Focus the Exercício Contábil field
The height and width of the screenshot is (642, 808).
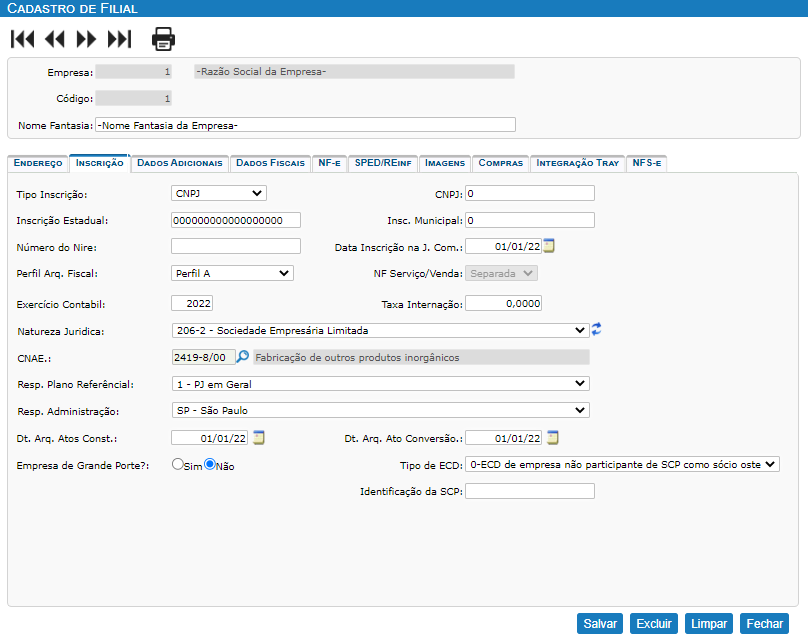click(x=192, y=303)
